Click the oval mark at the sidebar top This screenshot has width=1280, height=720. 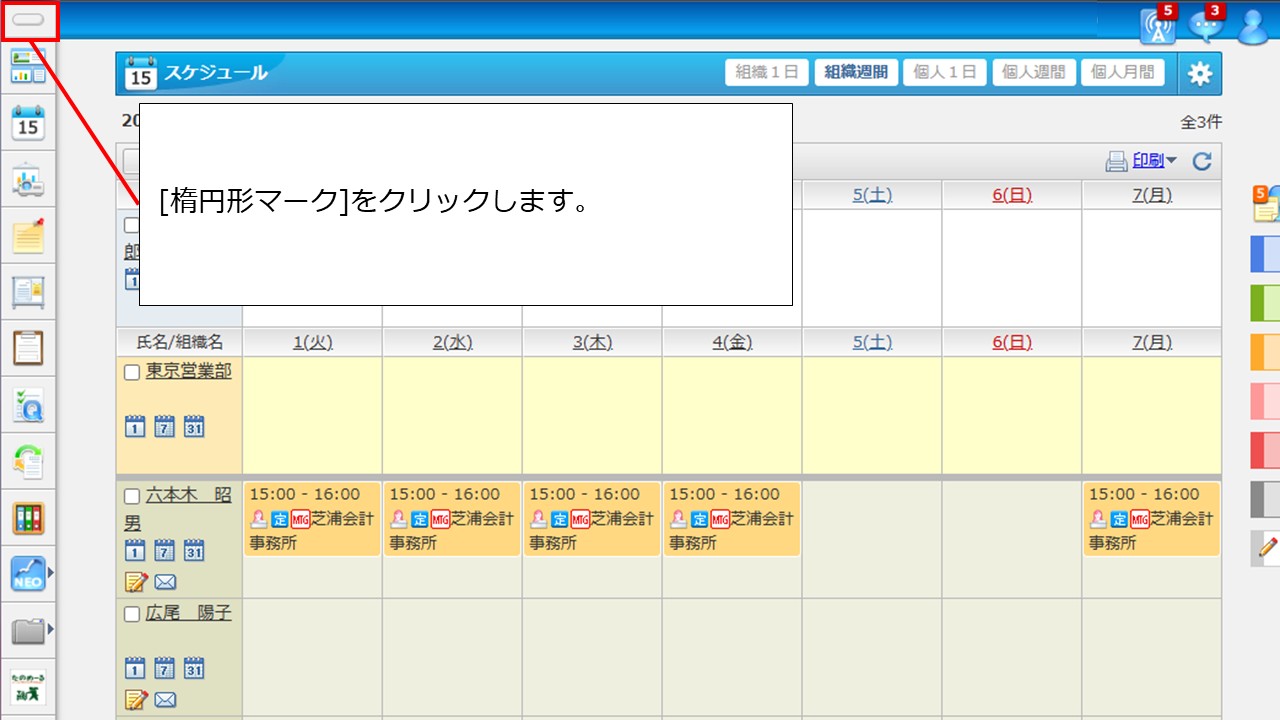click(x=28, y=19)
